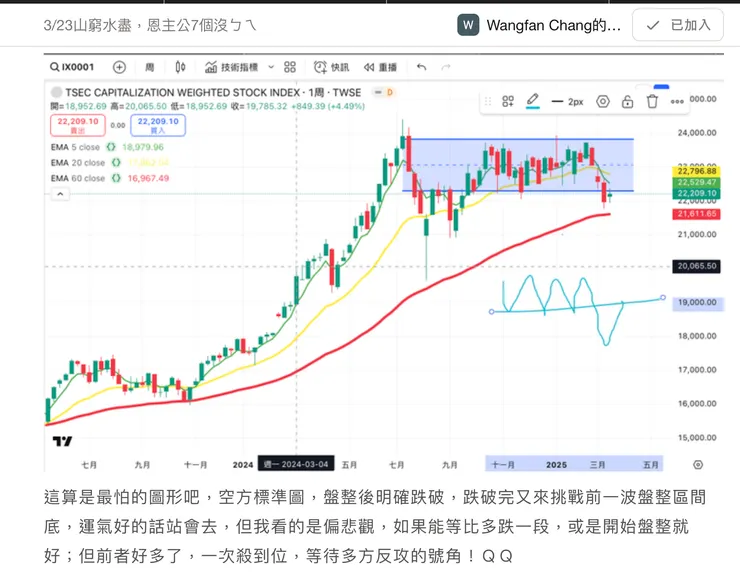740x579 pixels.
Task: Start bar replay with 重播
Action: pos(380,67)
